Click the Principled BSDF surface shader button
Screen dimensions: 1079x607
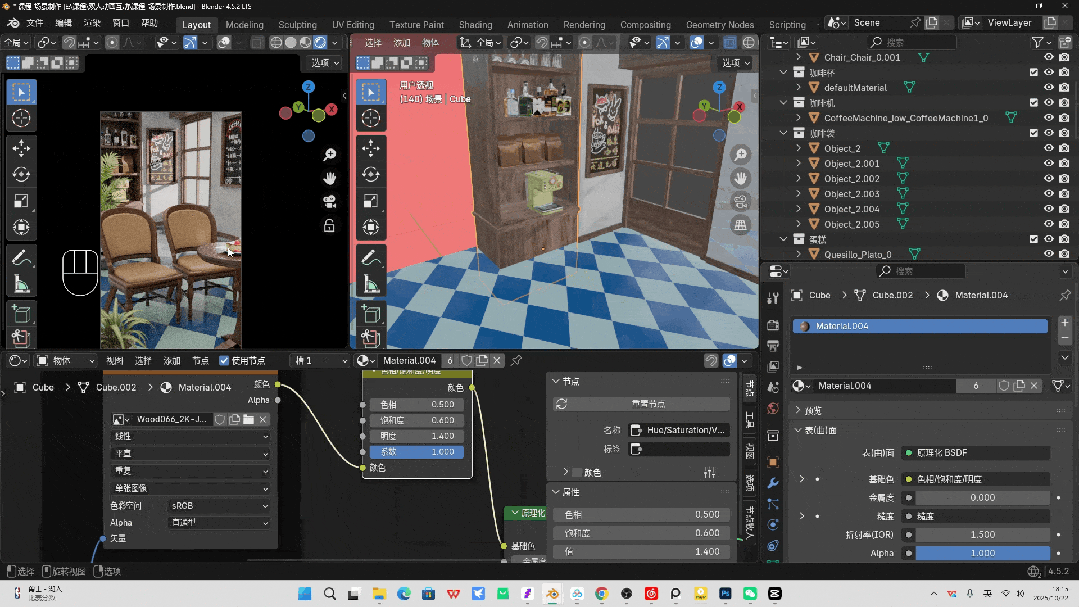pos(975,453)
